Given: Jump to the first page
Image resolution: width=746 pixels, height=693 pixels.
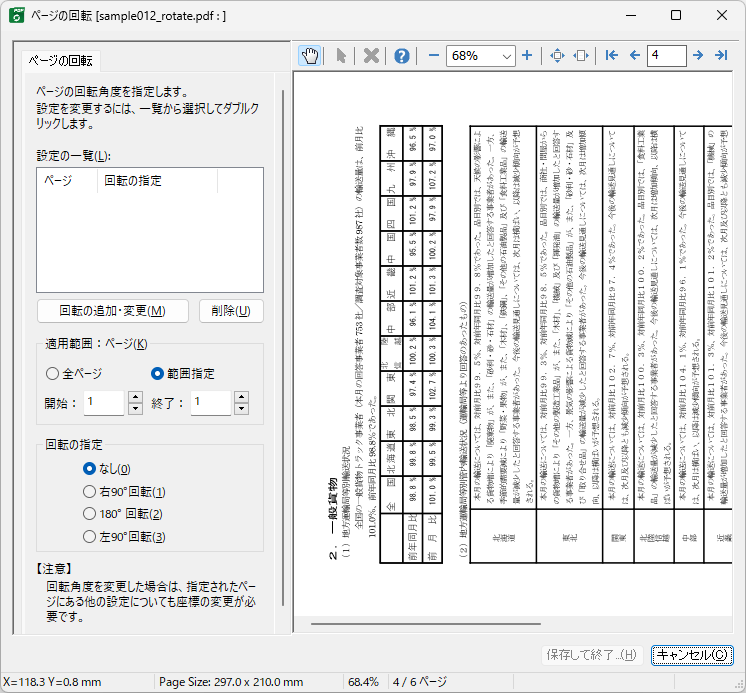Looking at the screenshot, I should [612, 56].
